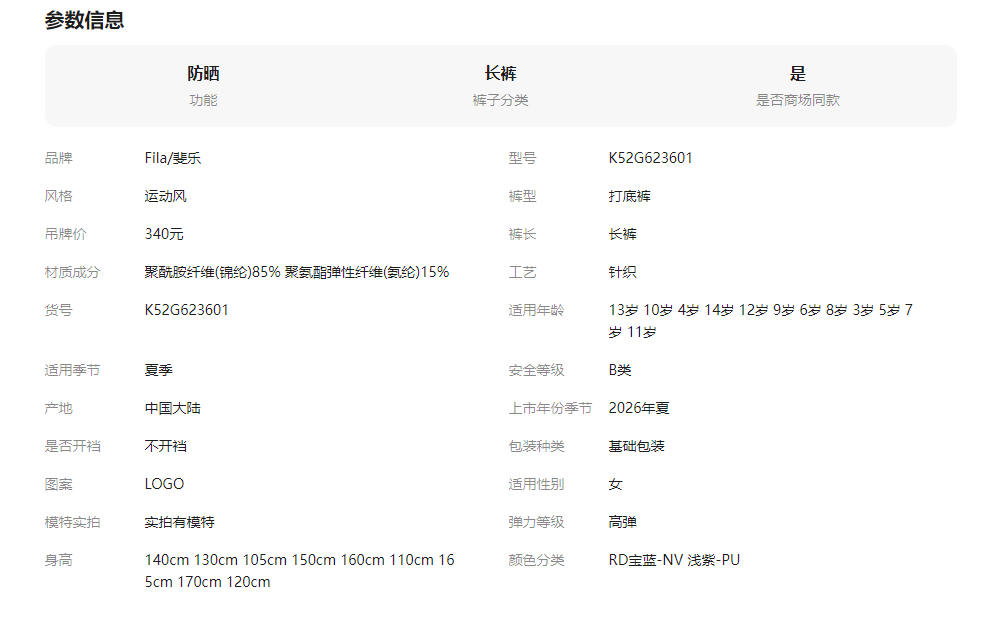The height and width of the screenshot is (620, 984).
Task: Click the 裤子分类 label in the summary
Action: point(500,100)
